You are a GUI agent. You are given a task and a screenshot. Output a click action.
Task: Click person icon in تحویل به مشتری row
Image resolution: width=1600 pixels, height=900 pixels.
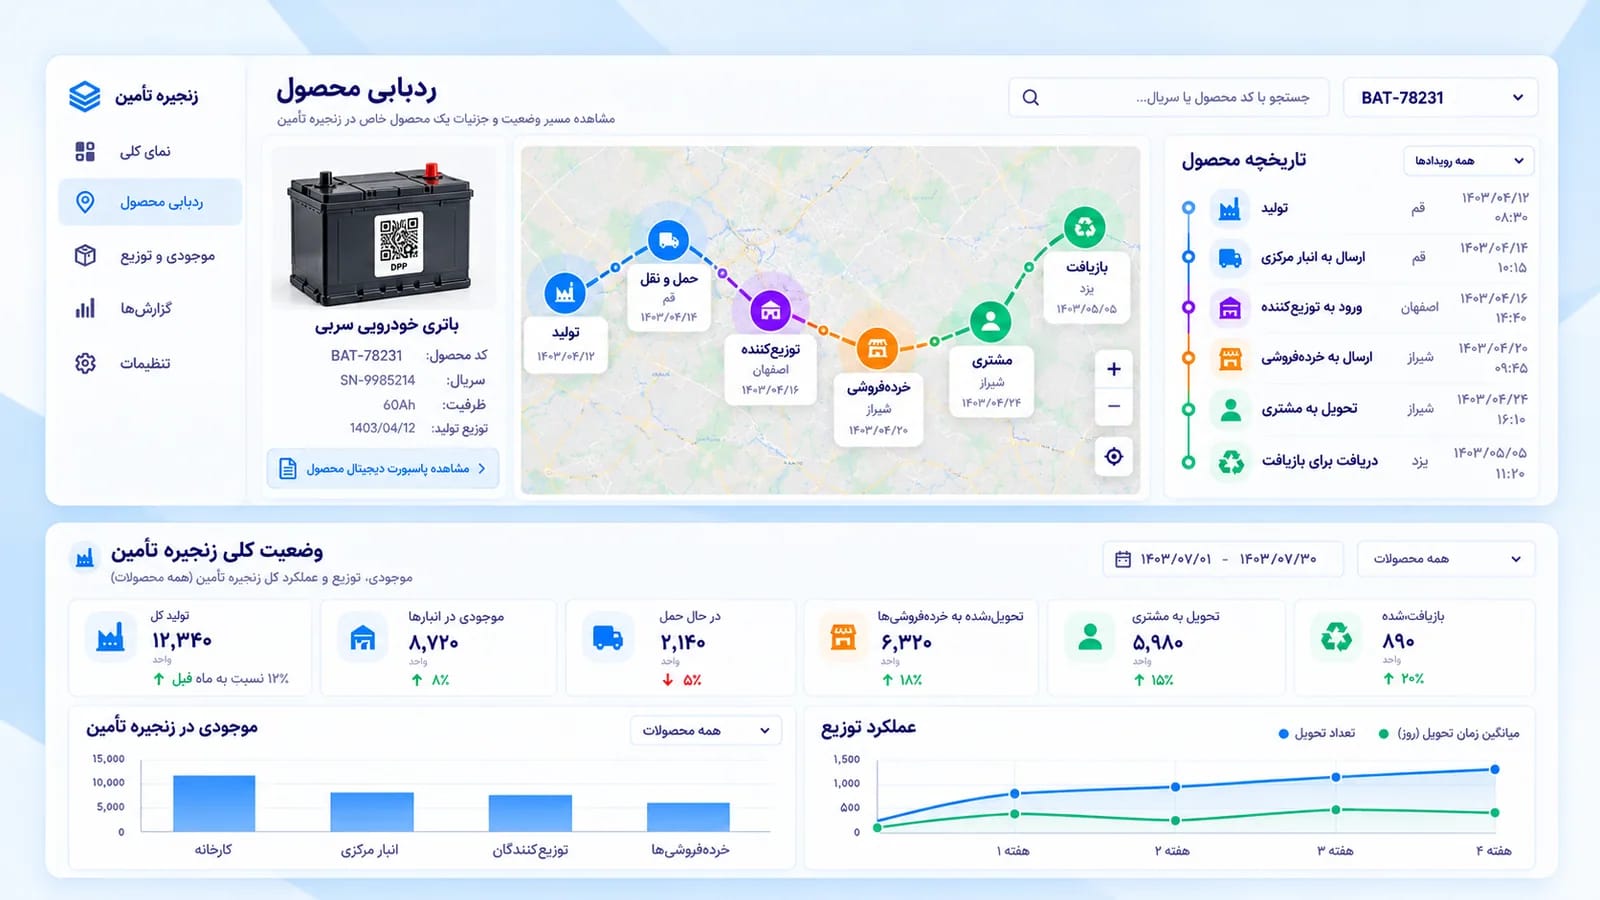[1230, 409]
